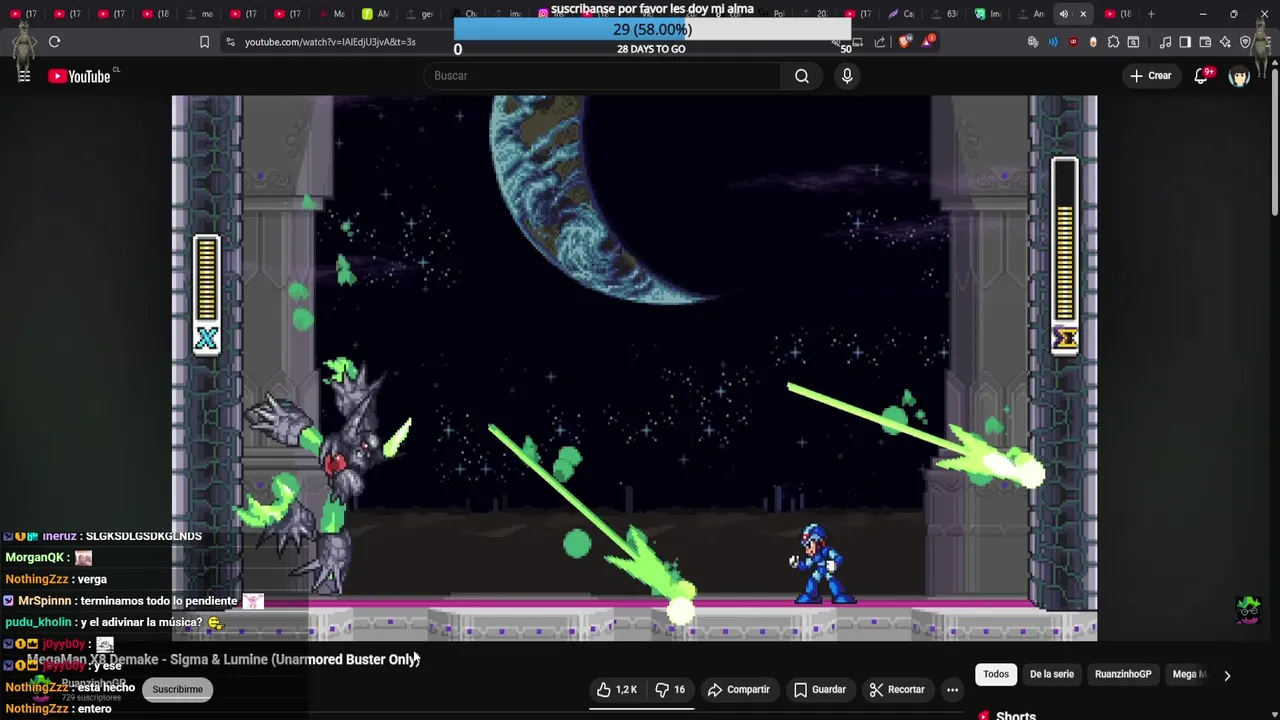Viewport: 1280px width, 720px height.
Task: Mute the active tab via the speaker icon
Action: [1063, 14]
